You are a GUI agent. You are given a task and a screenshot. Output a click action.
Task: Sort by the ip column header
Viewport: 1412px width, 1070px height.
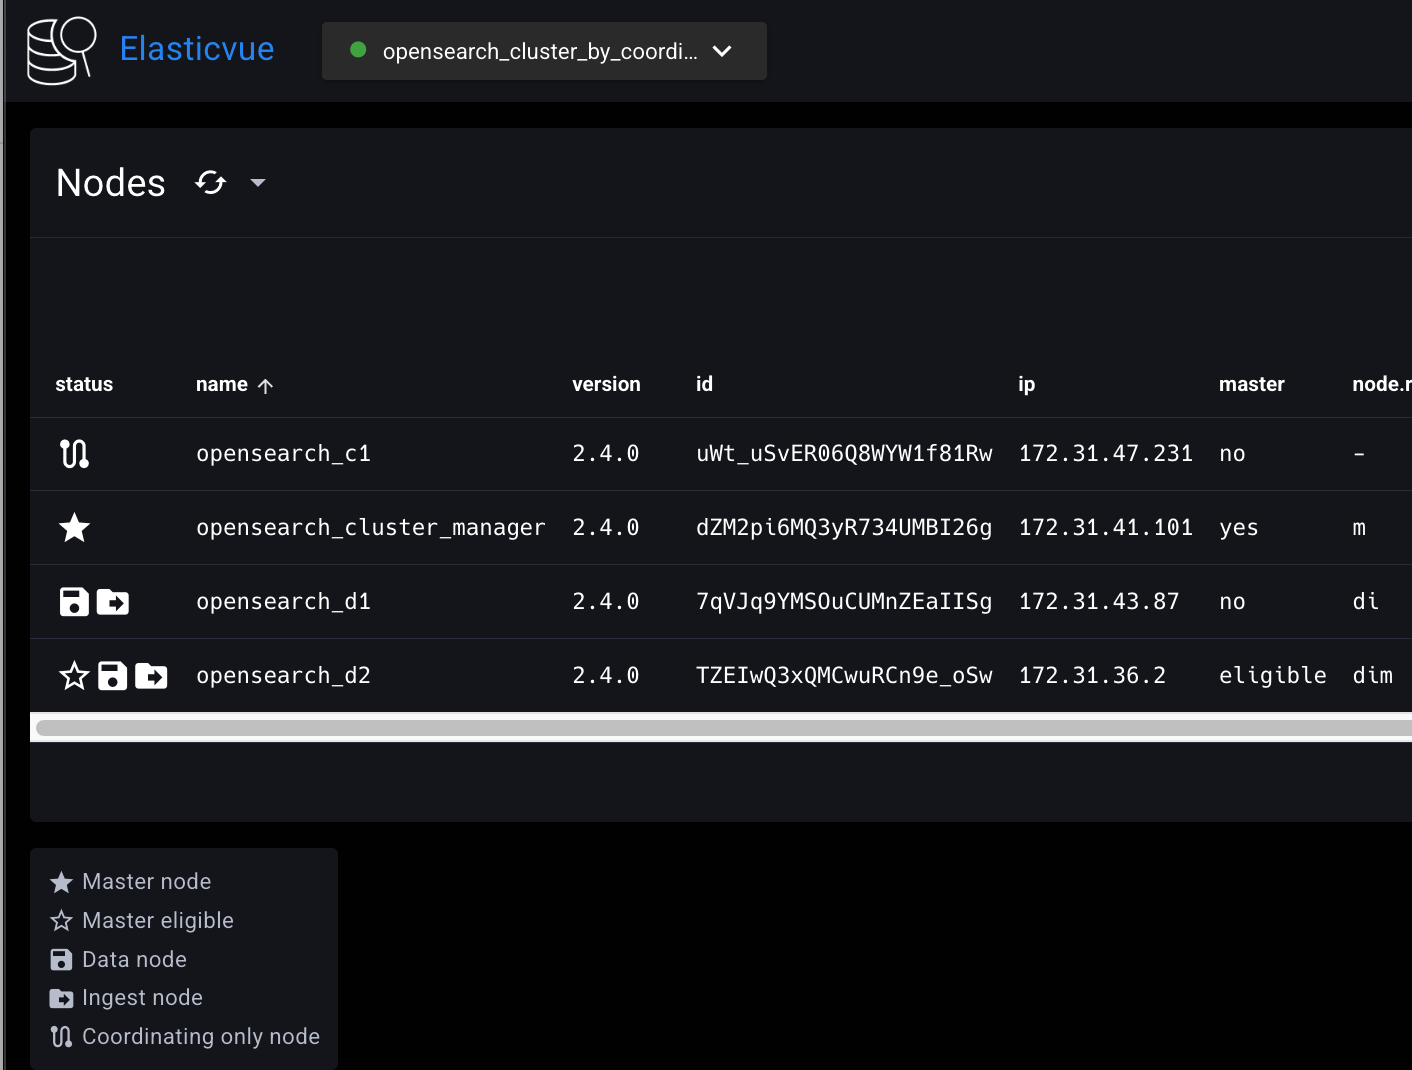[x=1026, y=385]
